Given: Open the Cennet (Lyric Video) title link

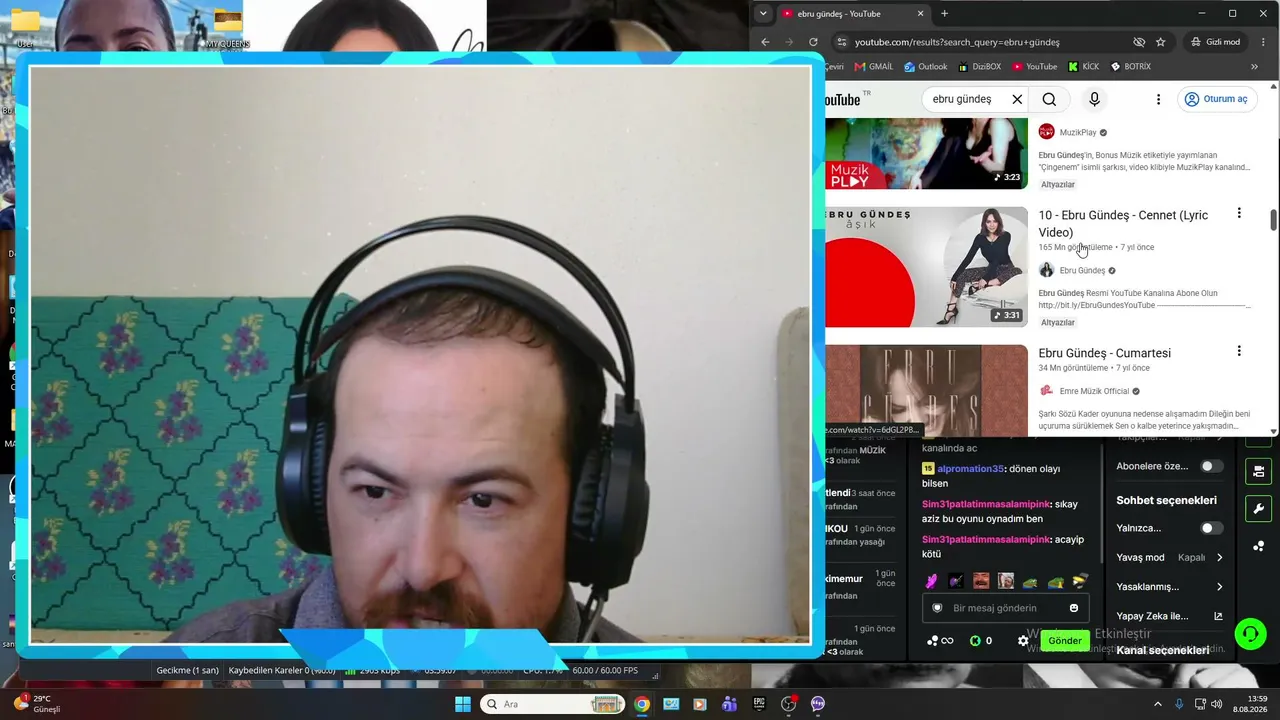Looking at the screenshot, I should point(1123,223).
